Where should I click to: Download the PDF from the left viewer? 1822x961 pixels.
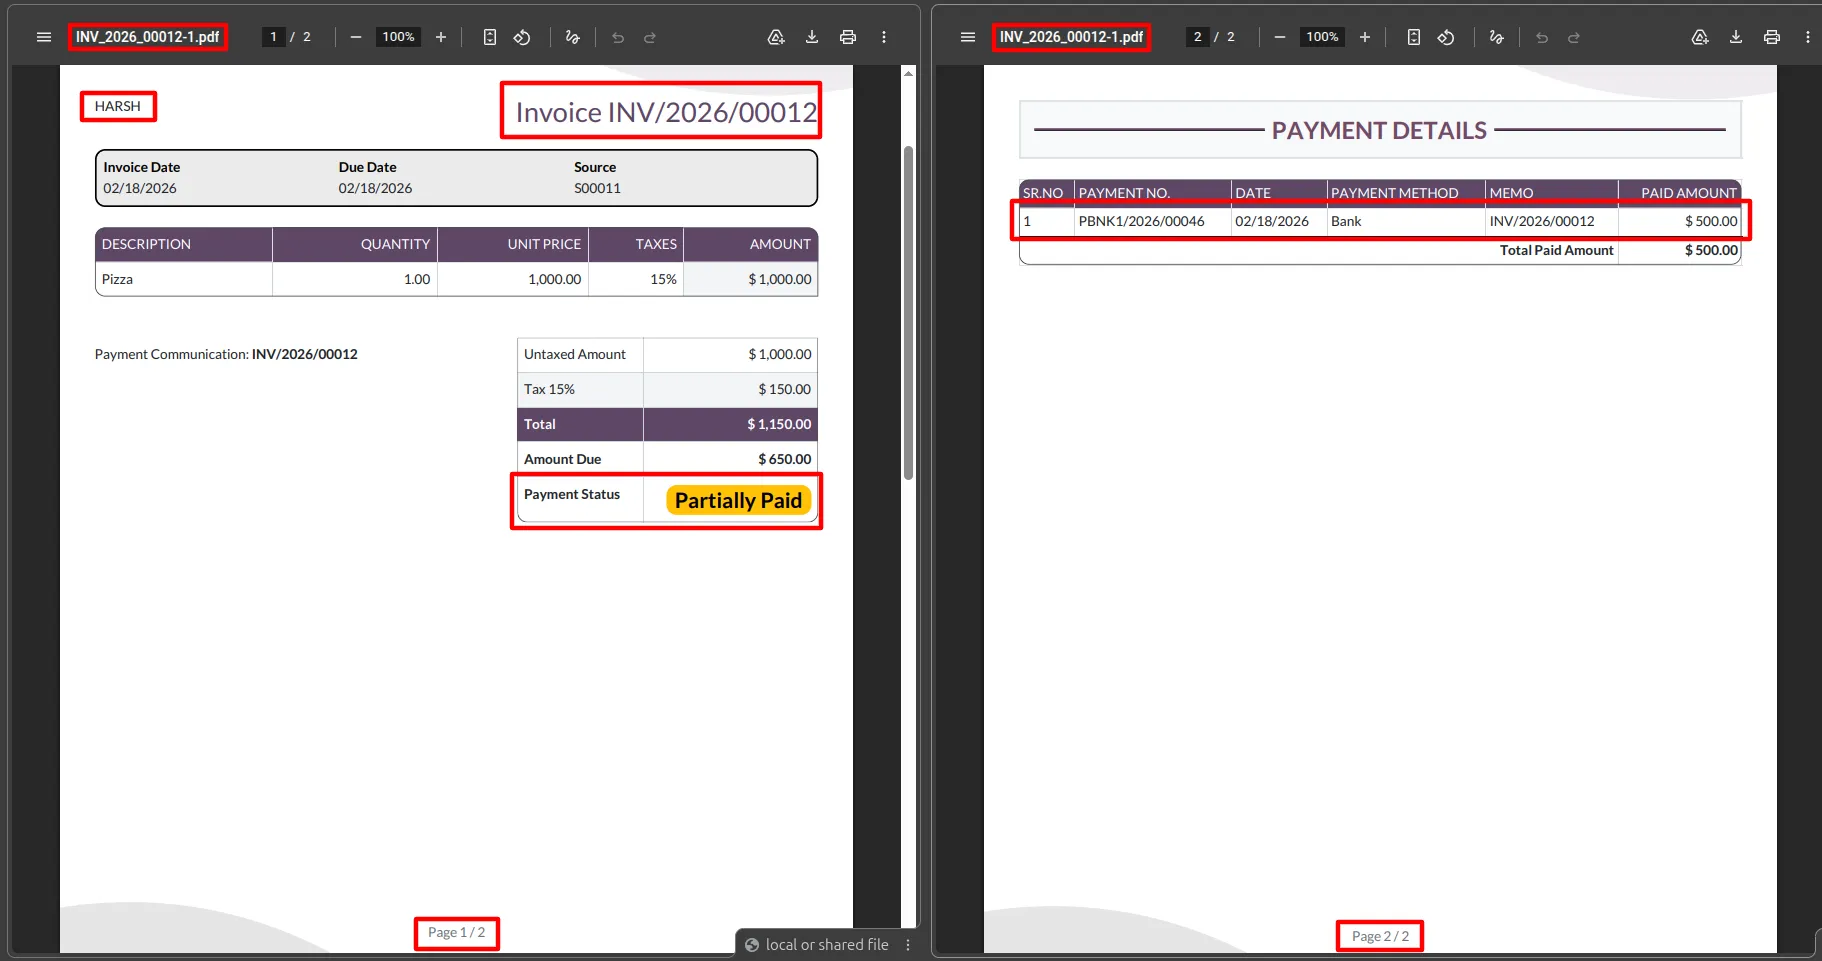[812, 37]
